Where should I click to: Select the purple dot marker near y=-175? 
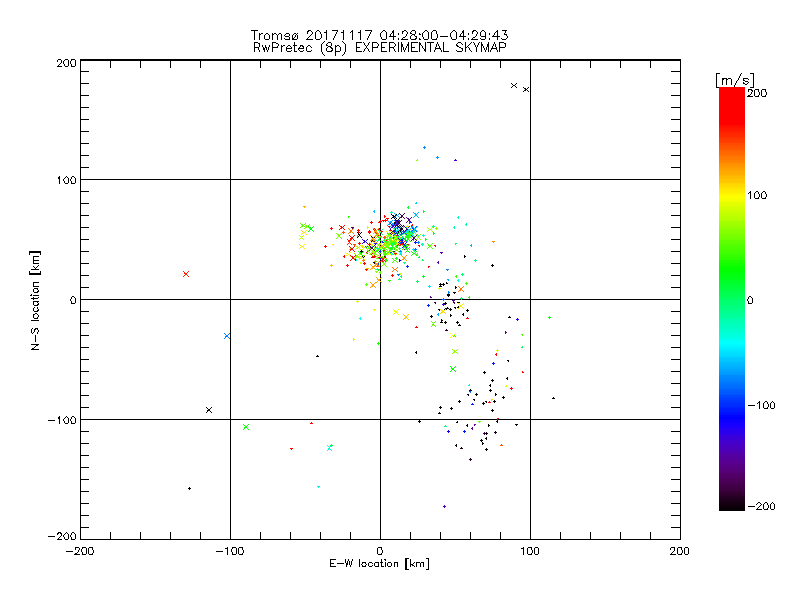point(444,507)
